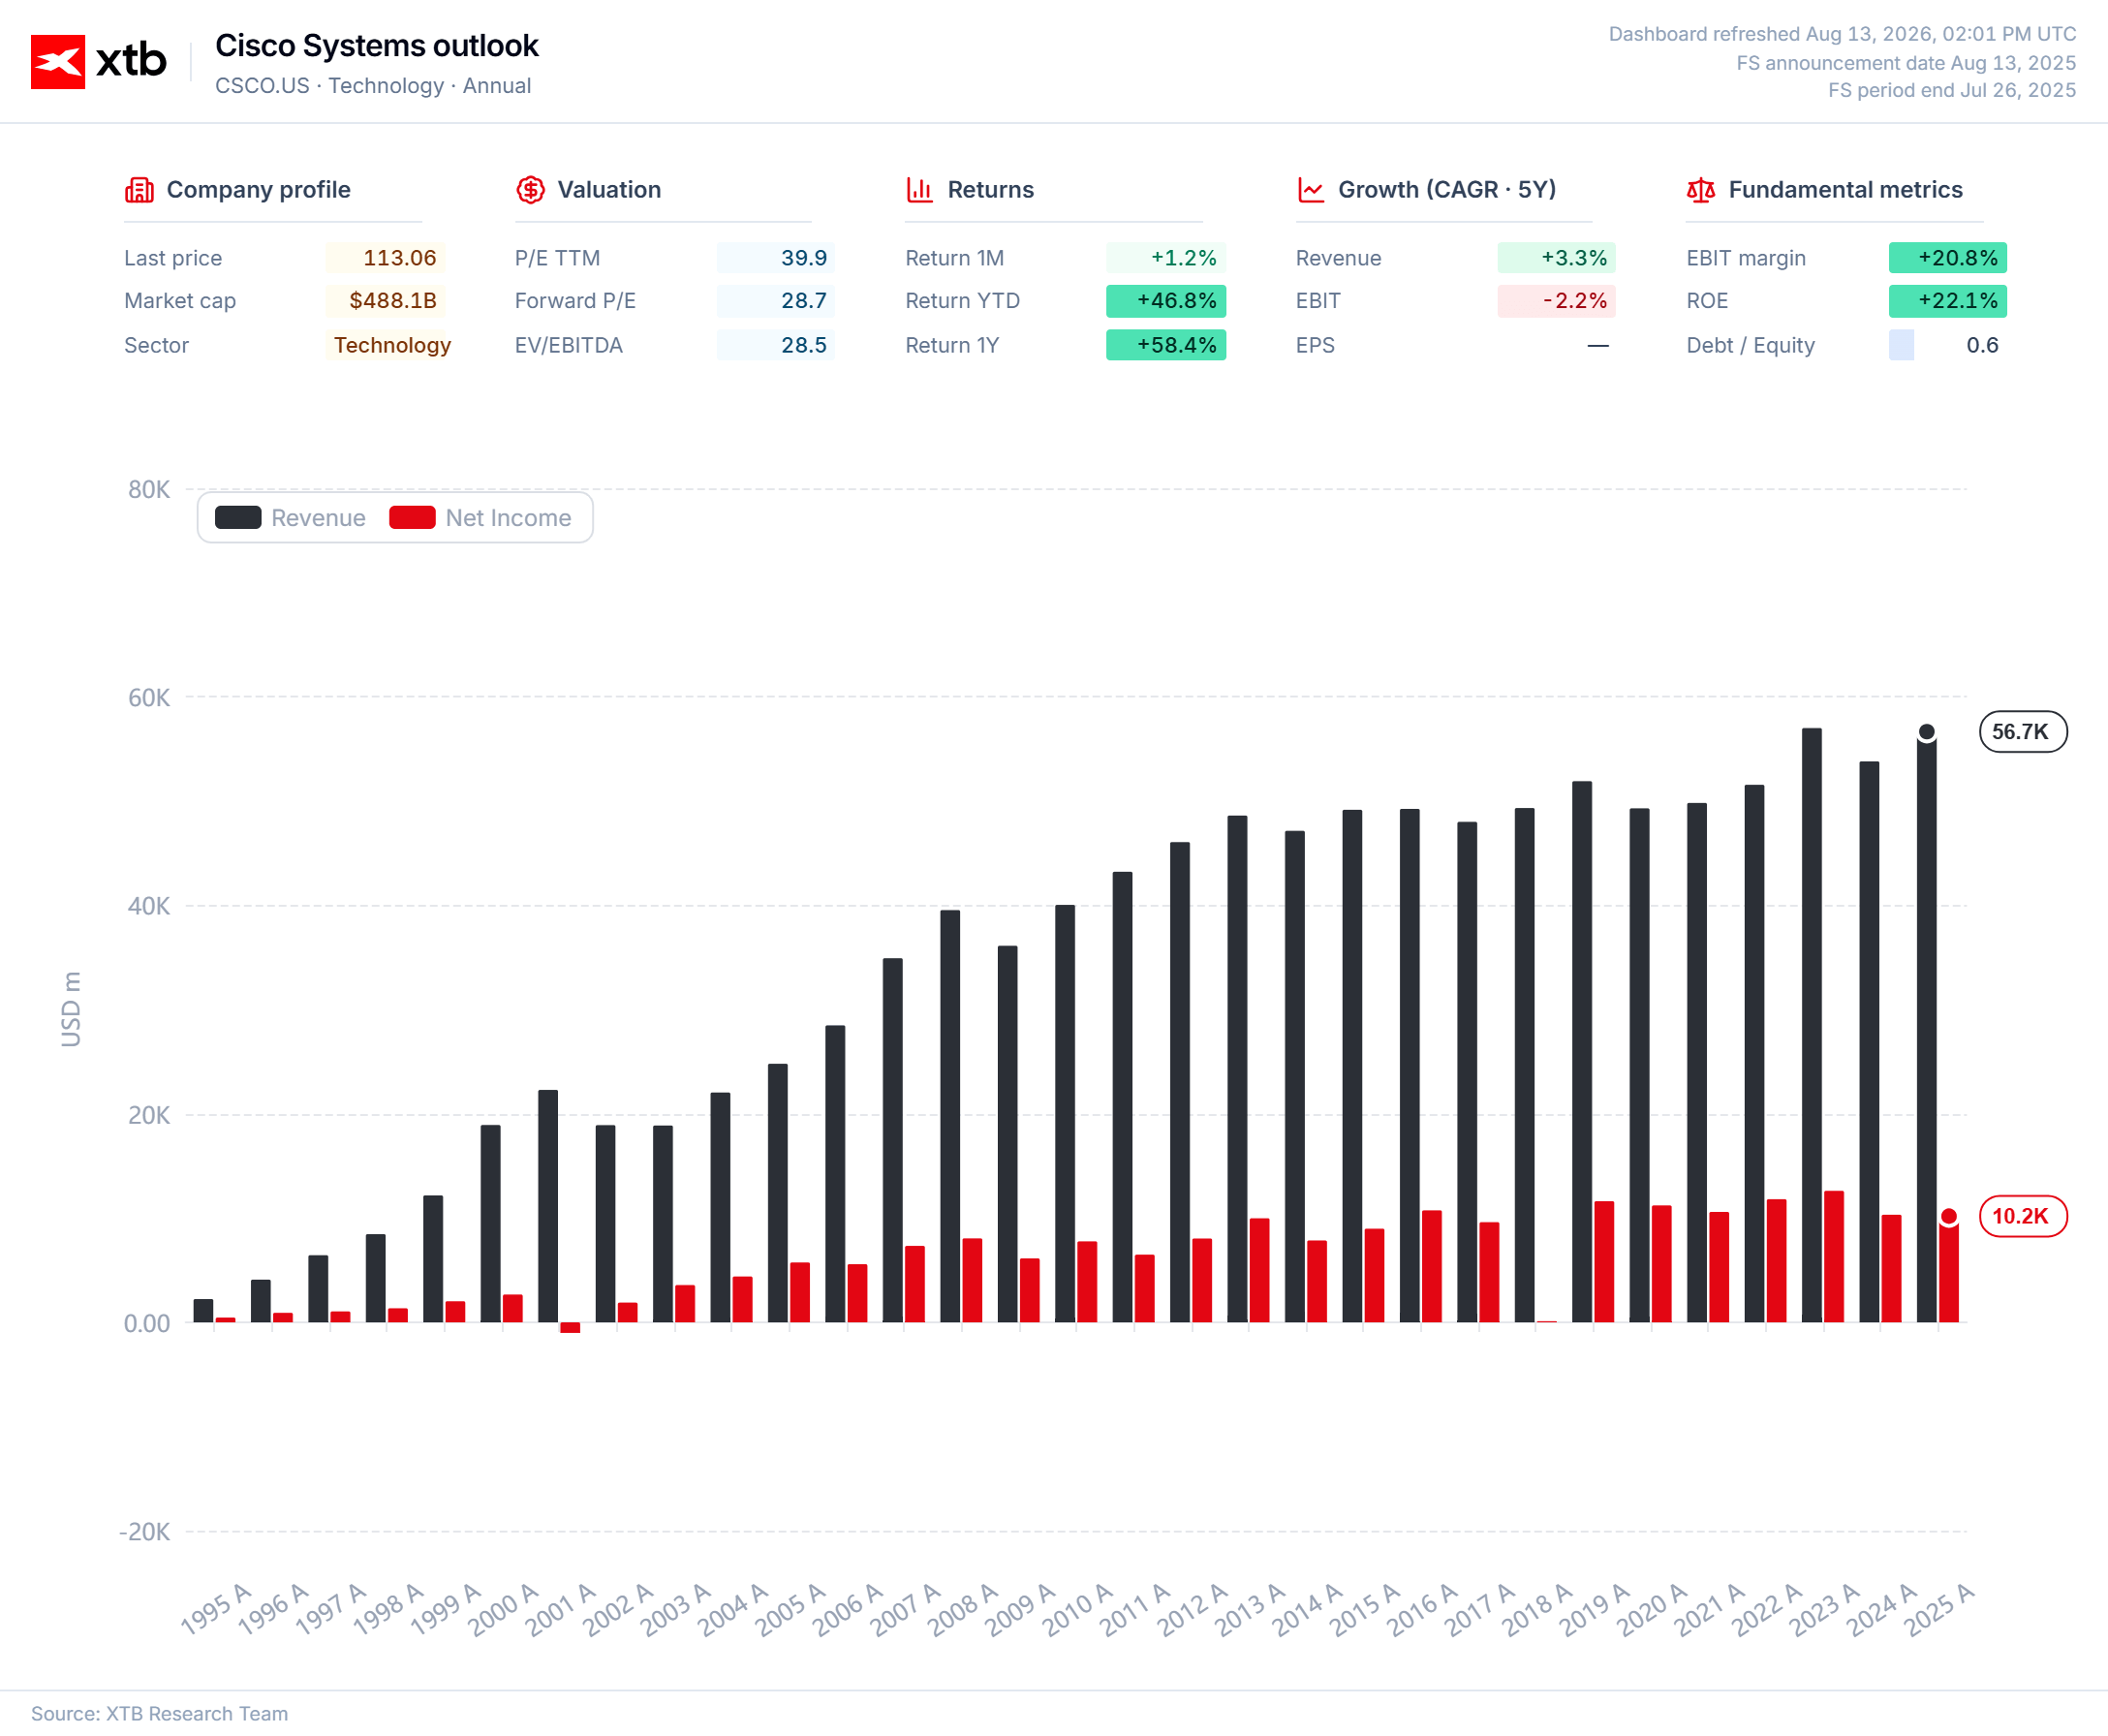Click the Growth line chart icon
This screenshot has height=1736, width=2108.
(x=1310, y=190)
